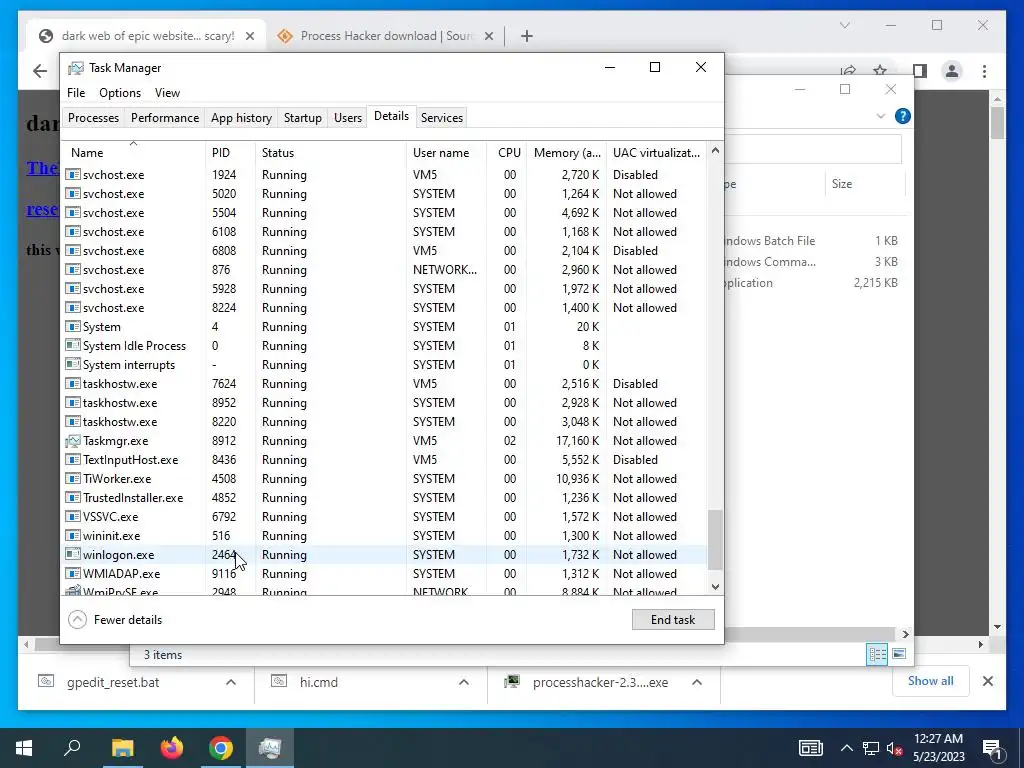Viewport: 1024px width, 768px height.
Task: Open the touch keyboard tray icon
Action: pos(810,748)
